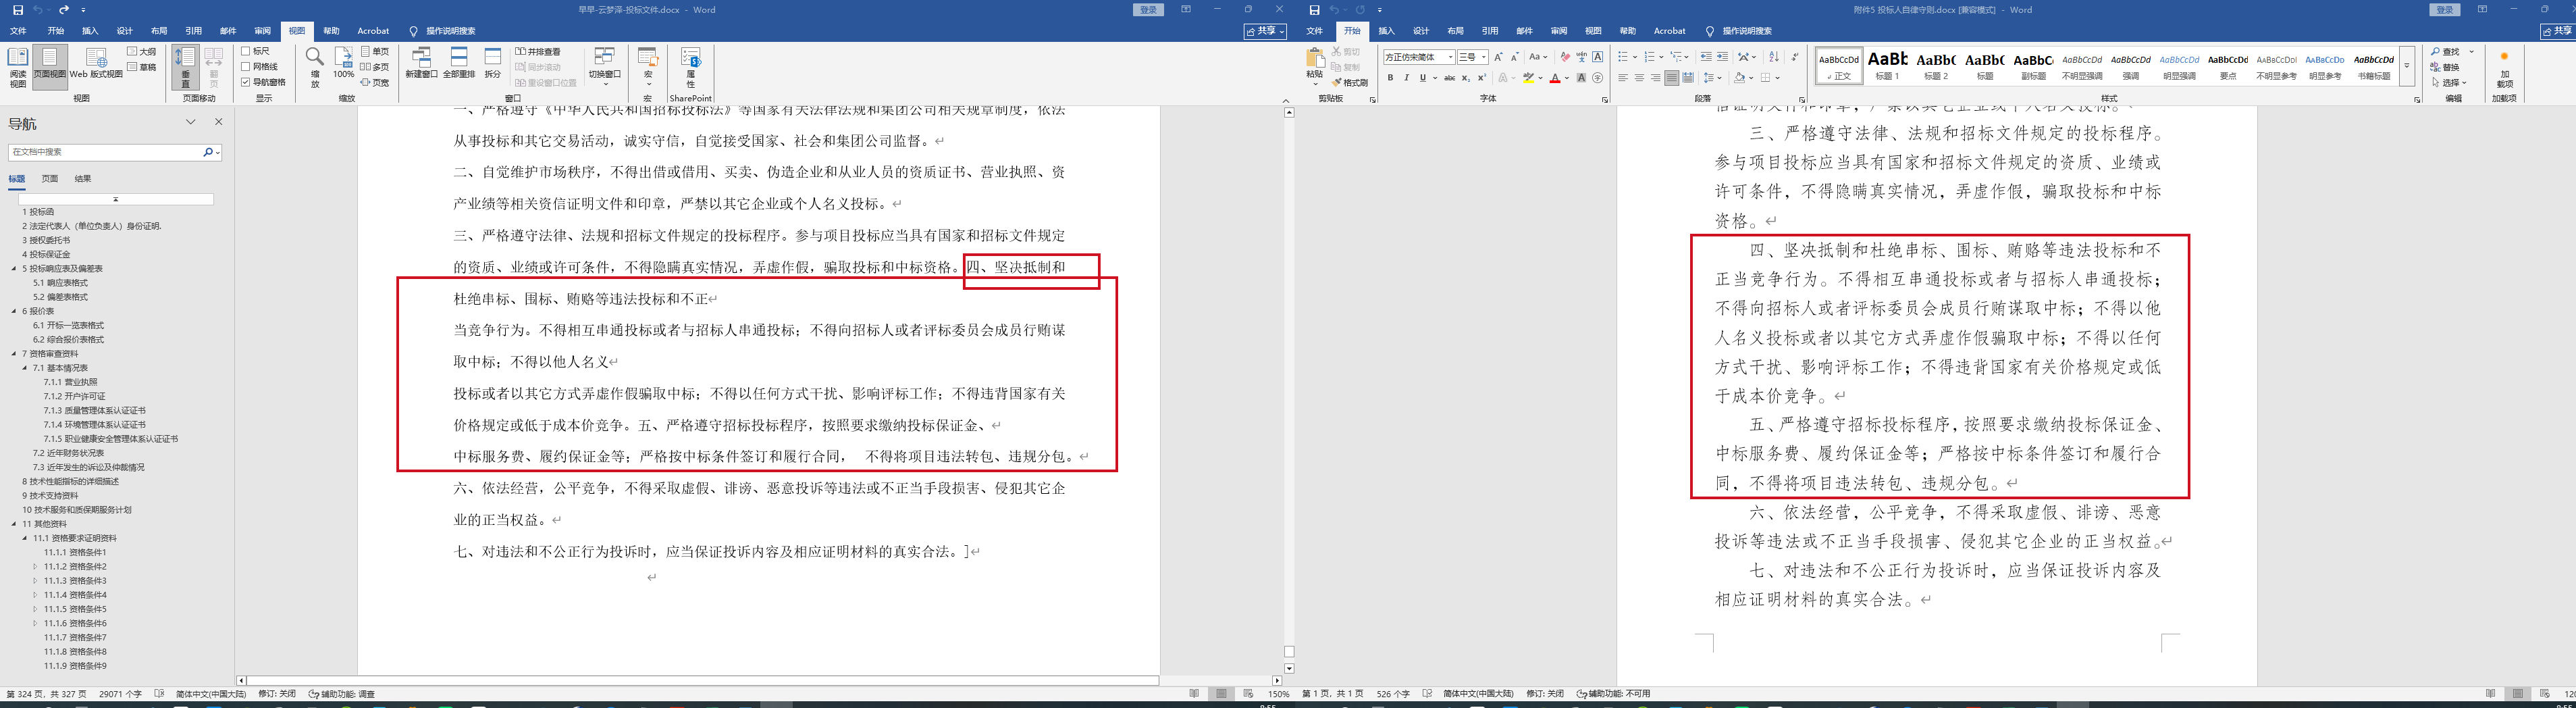Click the Underline U button
Image resolution: width=2576 pixels, height=708 pixels.
click(1422, 78)
